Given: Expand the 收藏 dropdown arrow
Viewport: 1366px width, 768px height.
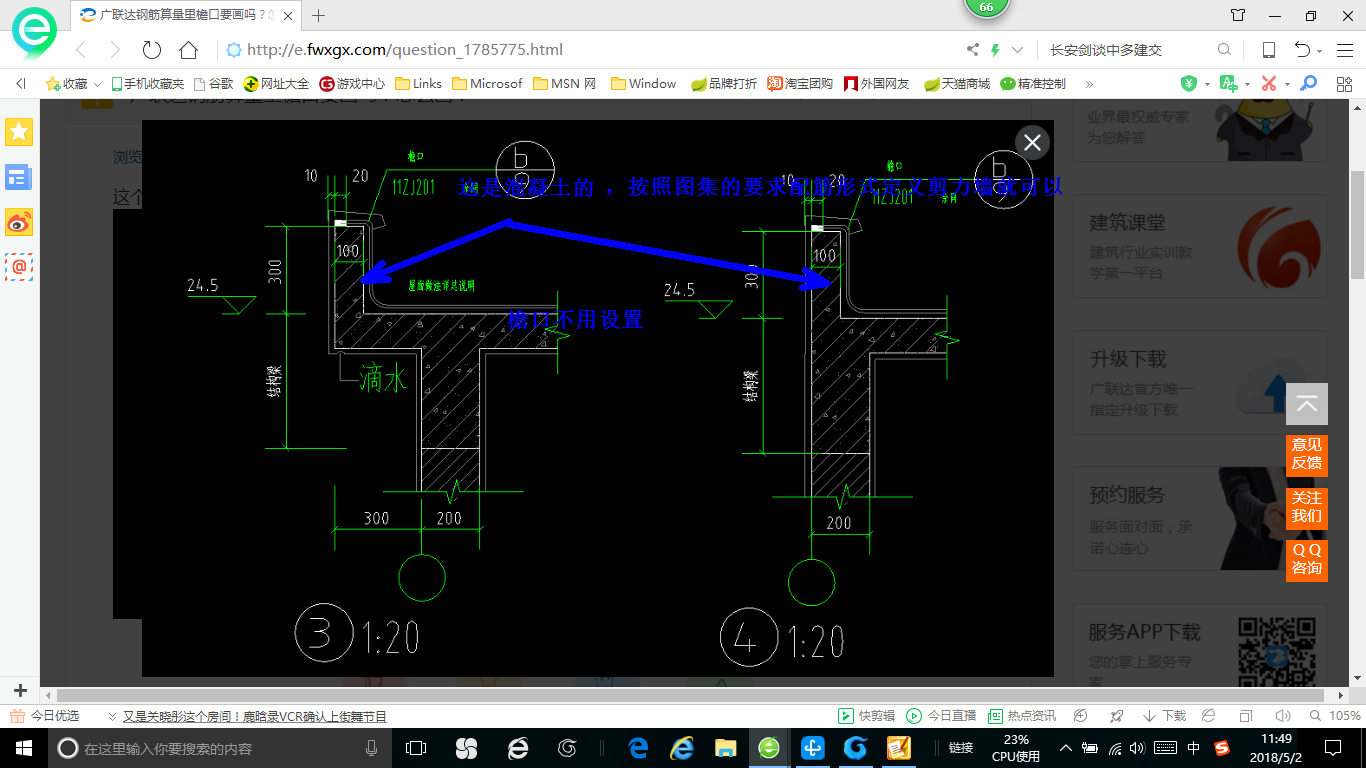Looking at the screenshot, I should (97, 84).
